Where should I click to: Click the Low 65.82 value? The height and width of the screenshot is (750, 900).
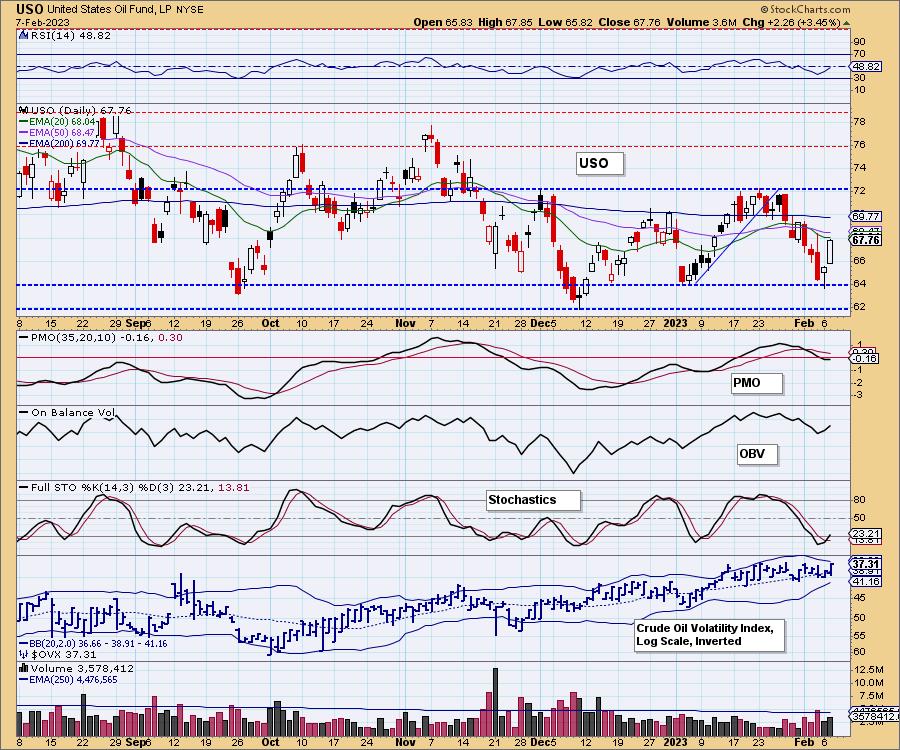565,22
